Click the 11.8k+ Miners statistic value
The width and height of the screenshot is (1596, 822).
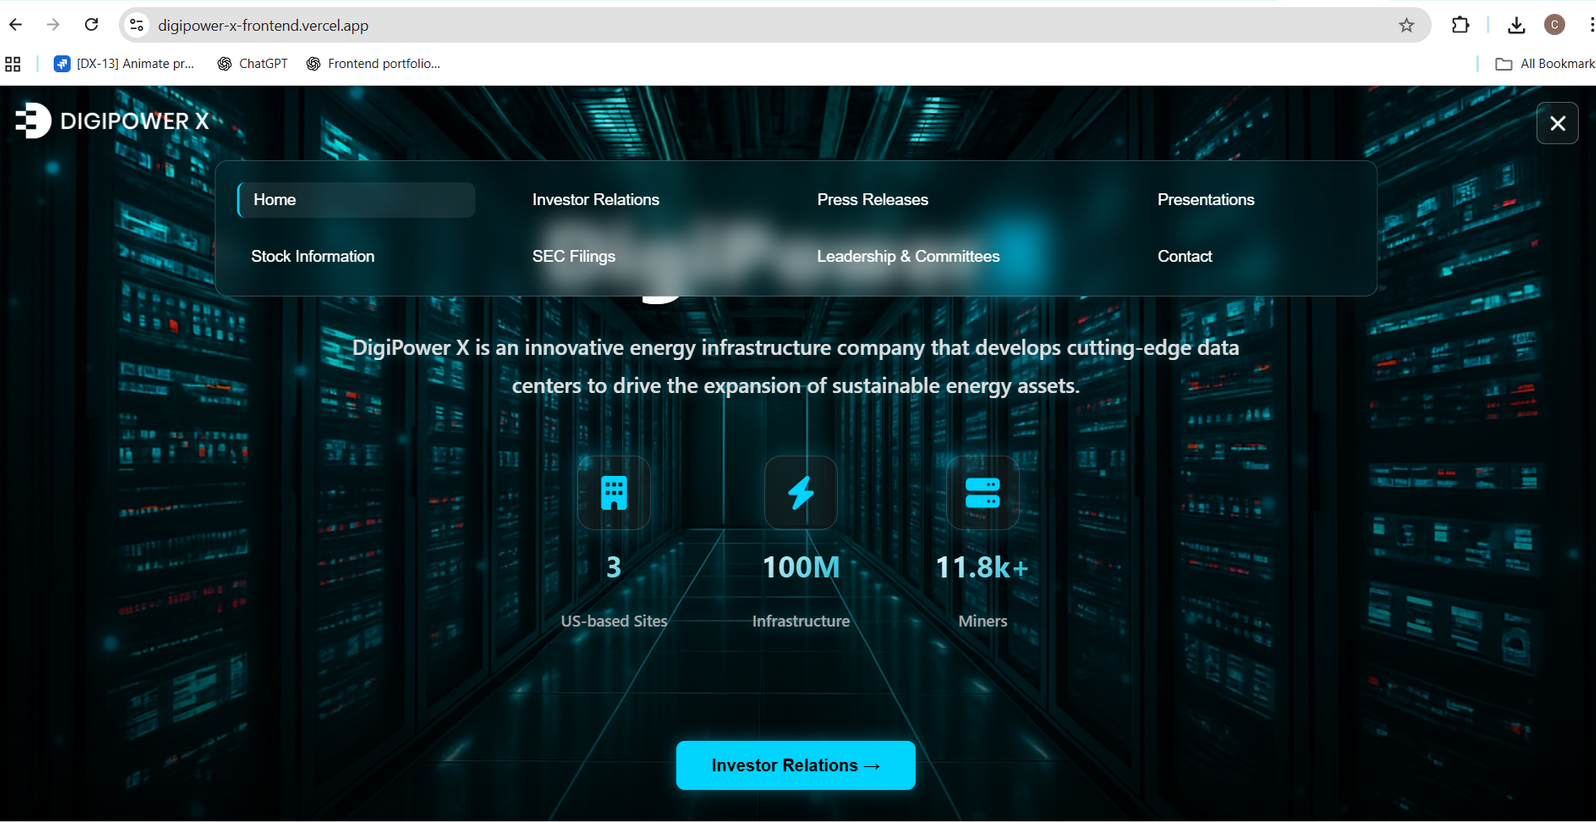pyautogui.click(x=982, y=568)
